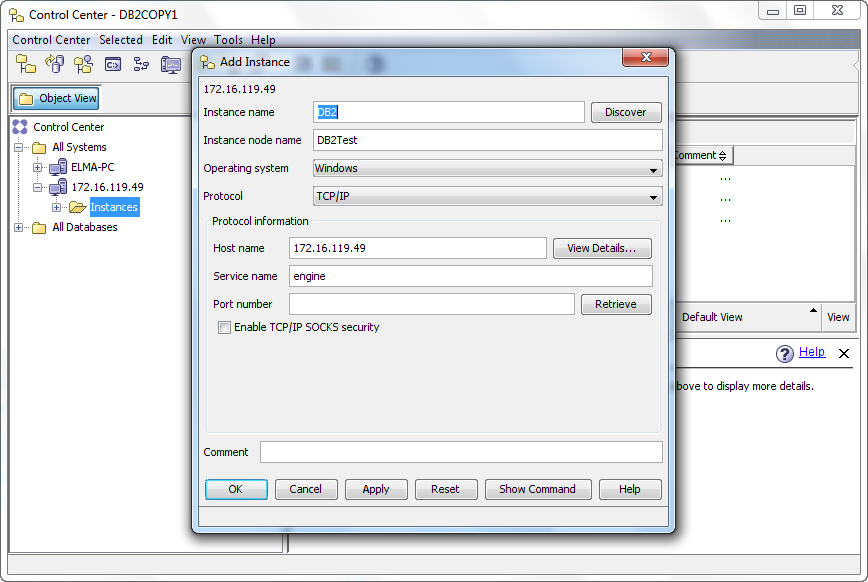
Task: Click the Instances open folder icon
Action: tap(78, 207)
